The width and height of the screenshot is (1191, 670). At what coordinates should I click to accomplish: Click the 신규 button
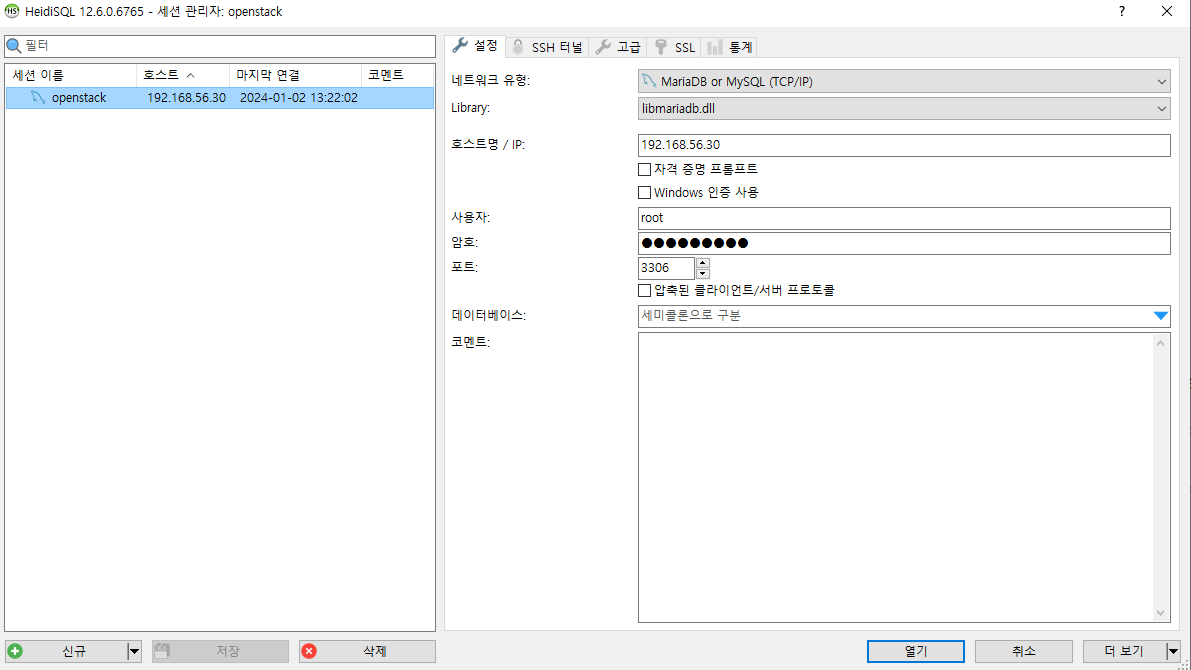67,651
